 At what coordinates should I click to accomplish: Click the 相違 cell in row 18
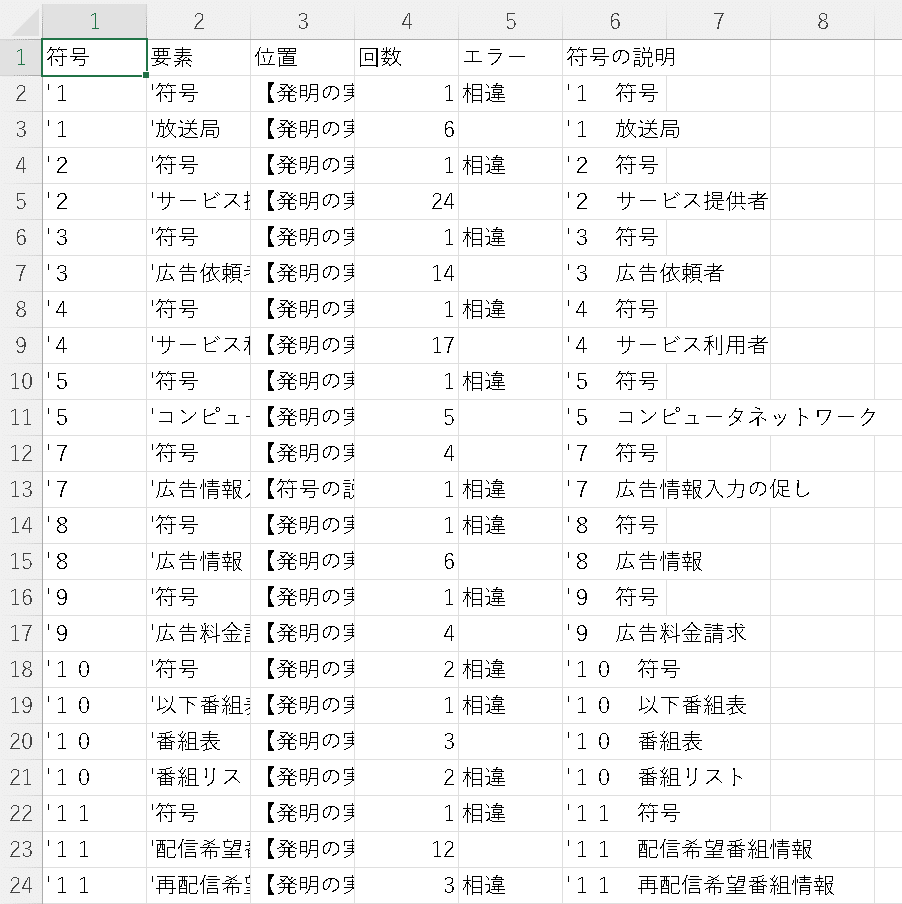(511, 669)
